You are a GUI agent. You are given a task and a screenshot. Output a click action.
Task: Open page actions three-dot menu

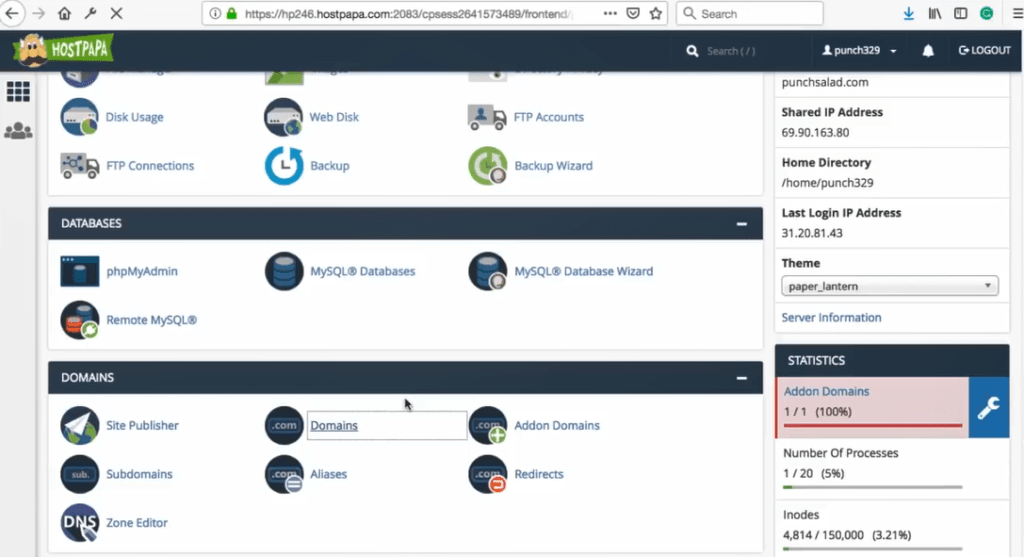[610, 13]
